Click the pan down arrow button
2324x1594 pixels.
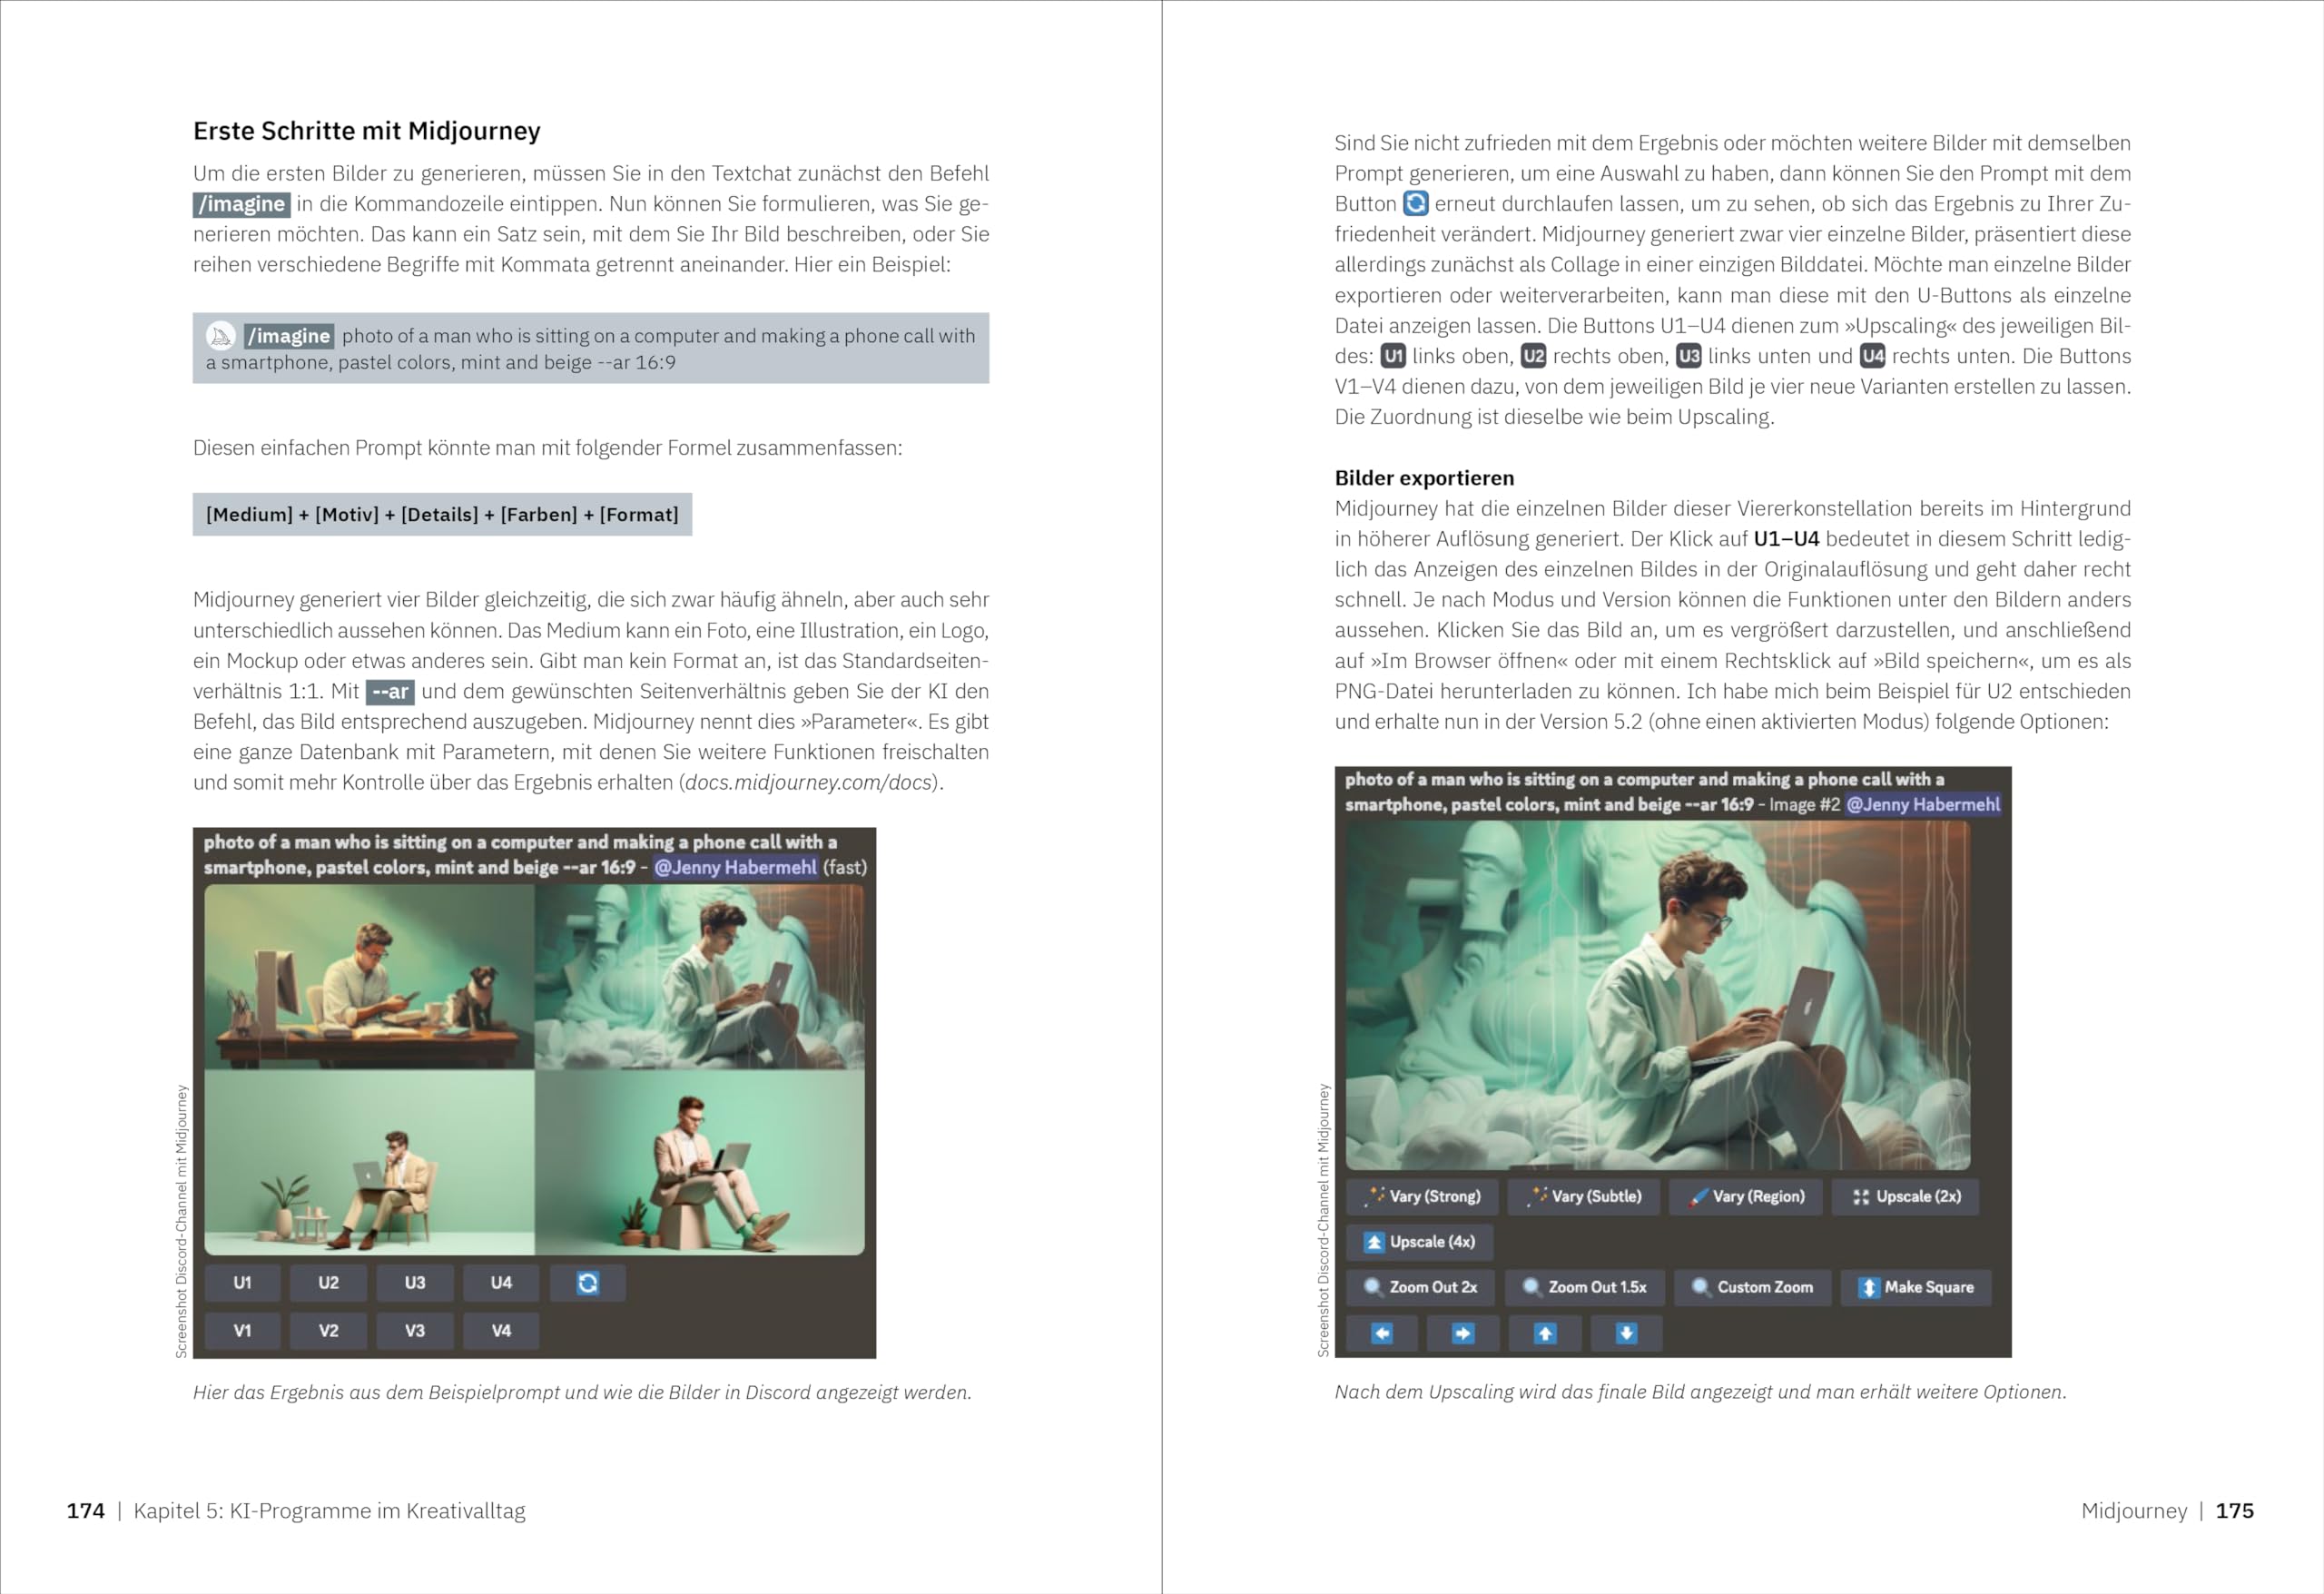point(1627,1333)
